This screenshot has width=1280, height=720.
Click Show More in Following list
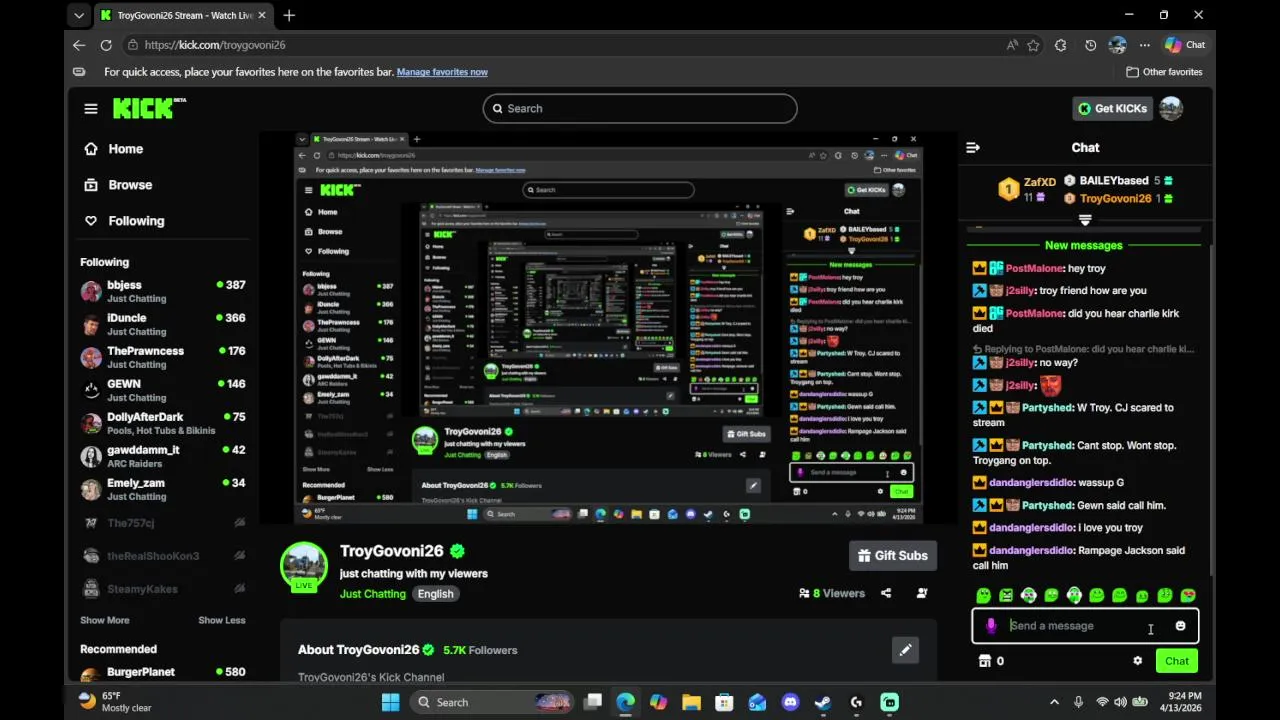(105, 620)
